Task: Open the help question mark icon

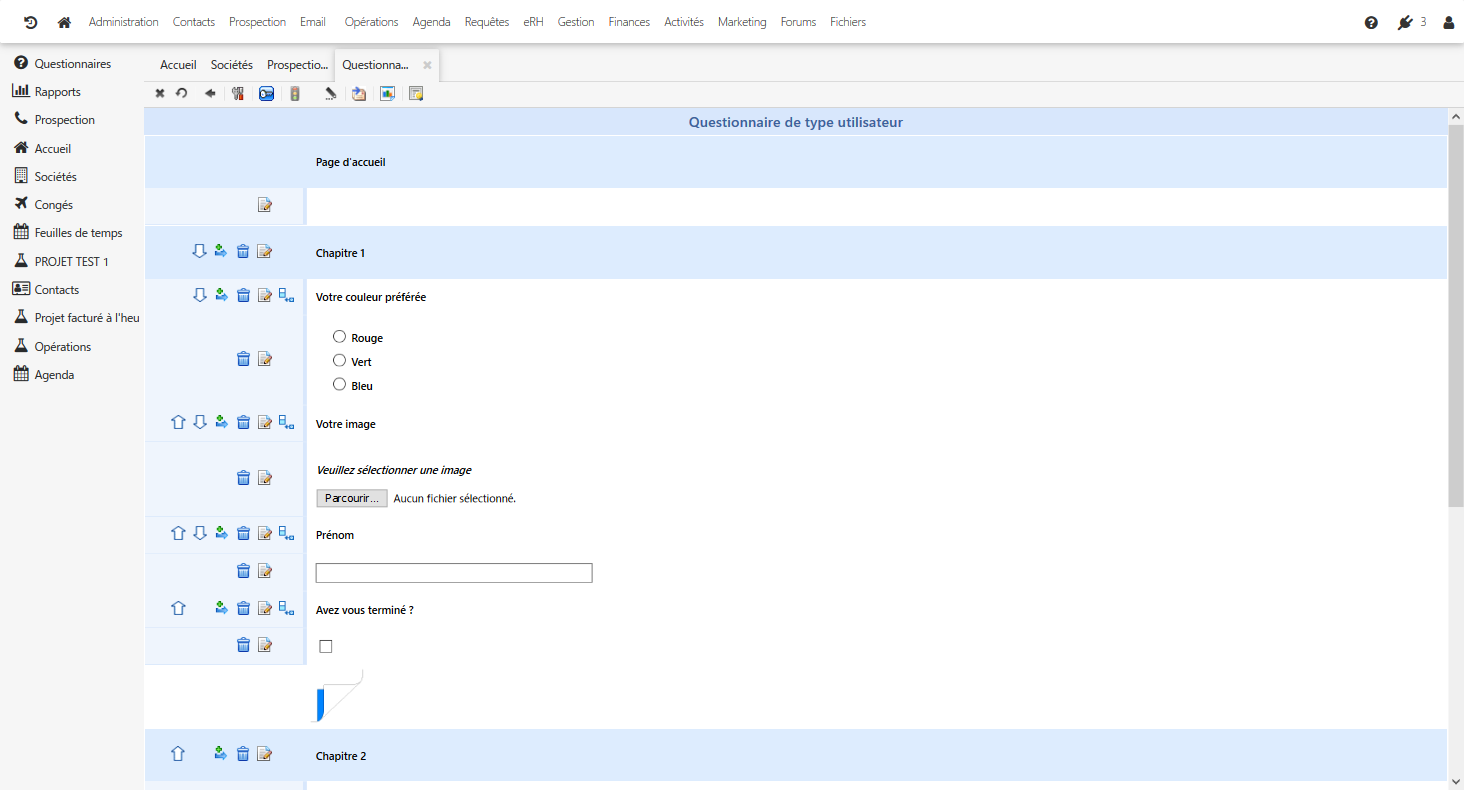Action: pos(1371,22)
